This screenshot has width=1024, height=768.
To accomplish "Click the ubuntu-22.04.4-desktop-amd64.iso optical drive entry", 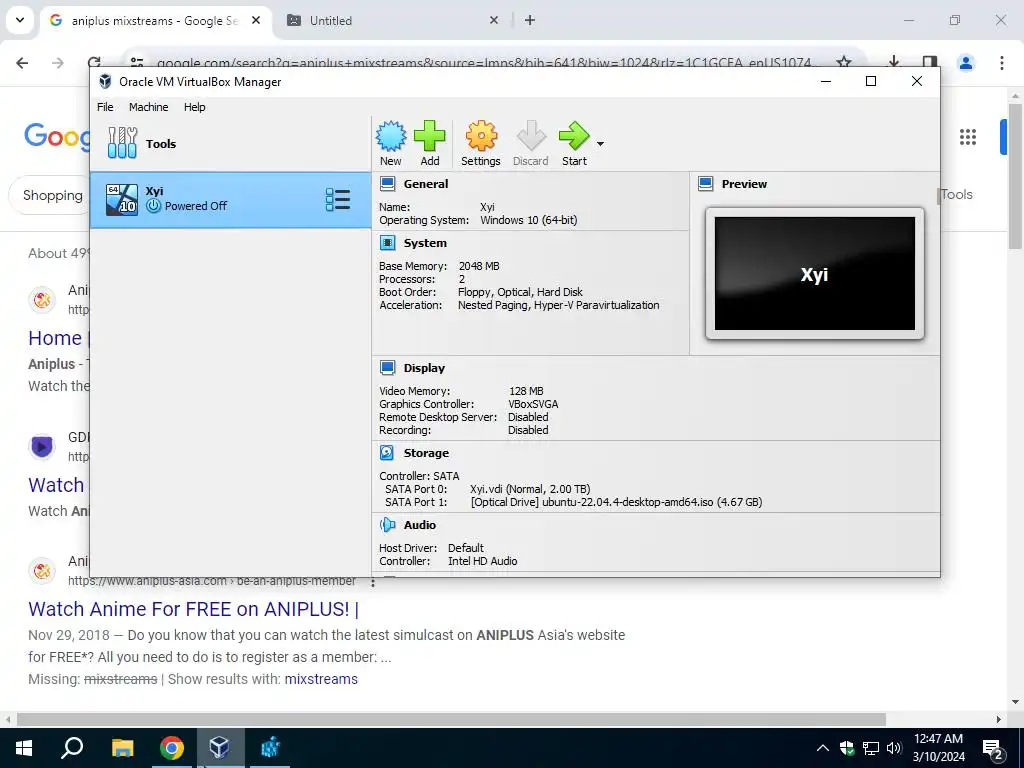I will (616, 502).
